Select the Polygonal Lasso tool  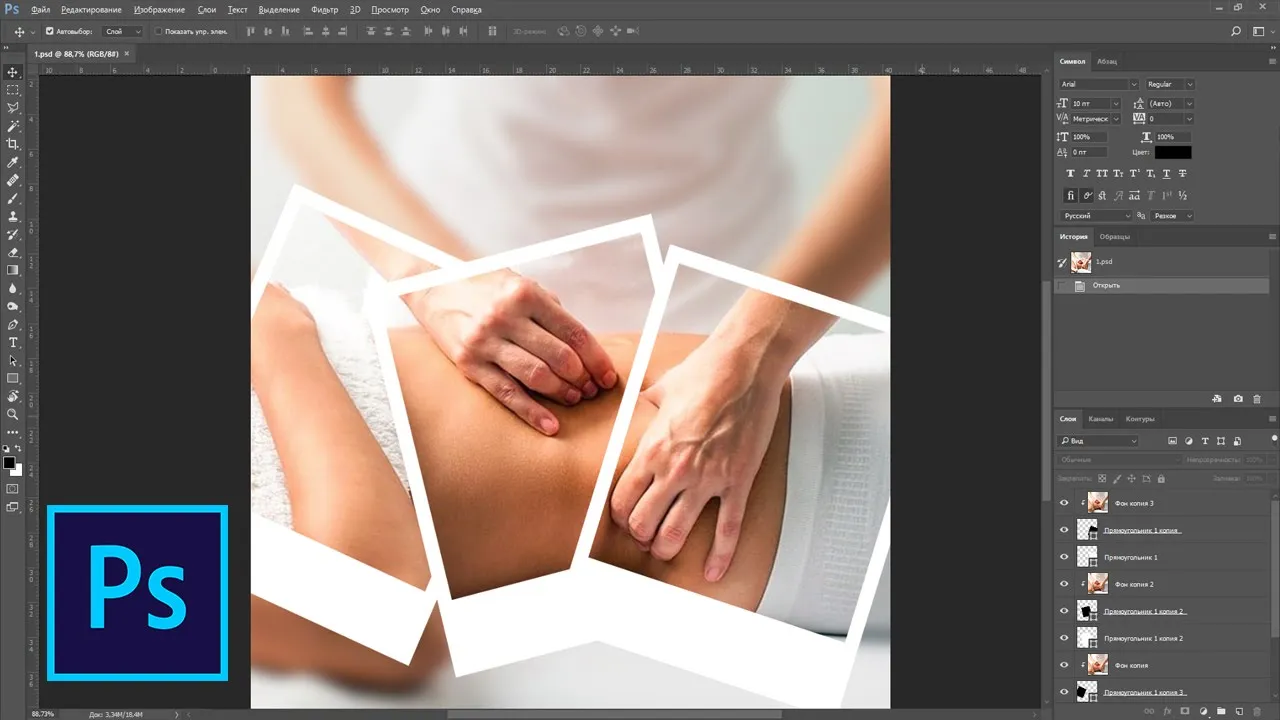(x=13, y=108)
